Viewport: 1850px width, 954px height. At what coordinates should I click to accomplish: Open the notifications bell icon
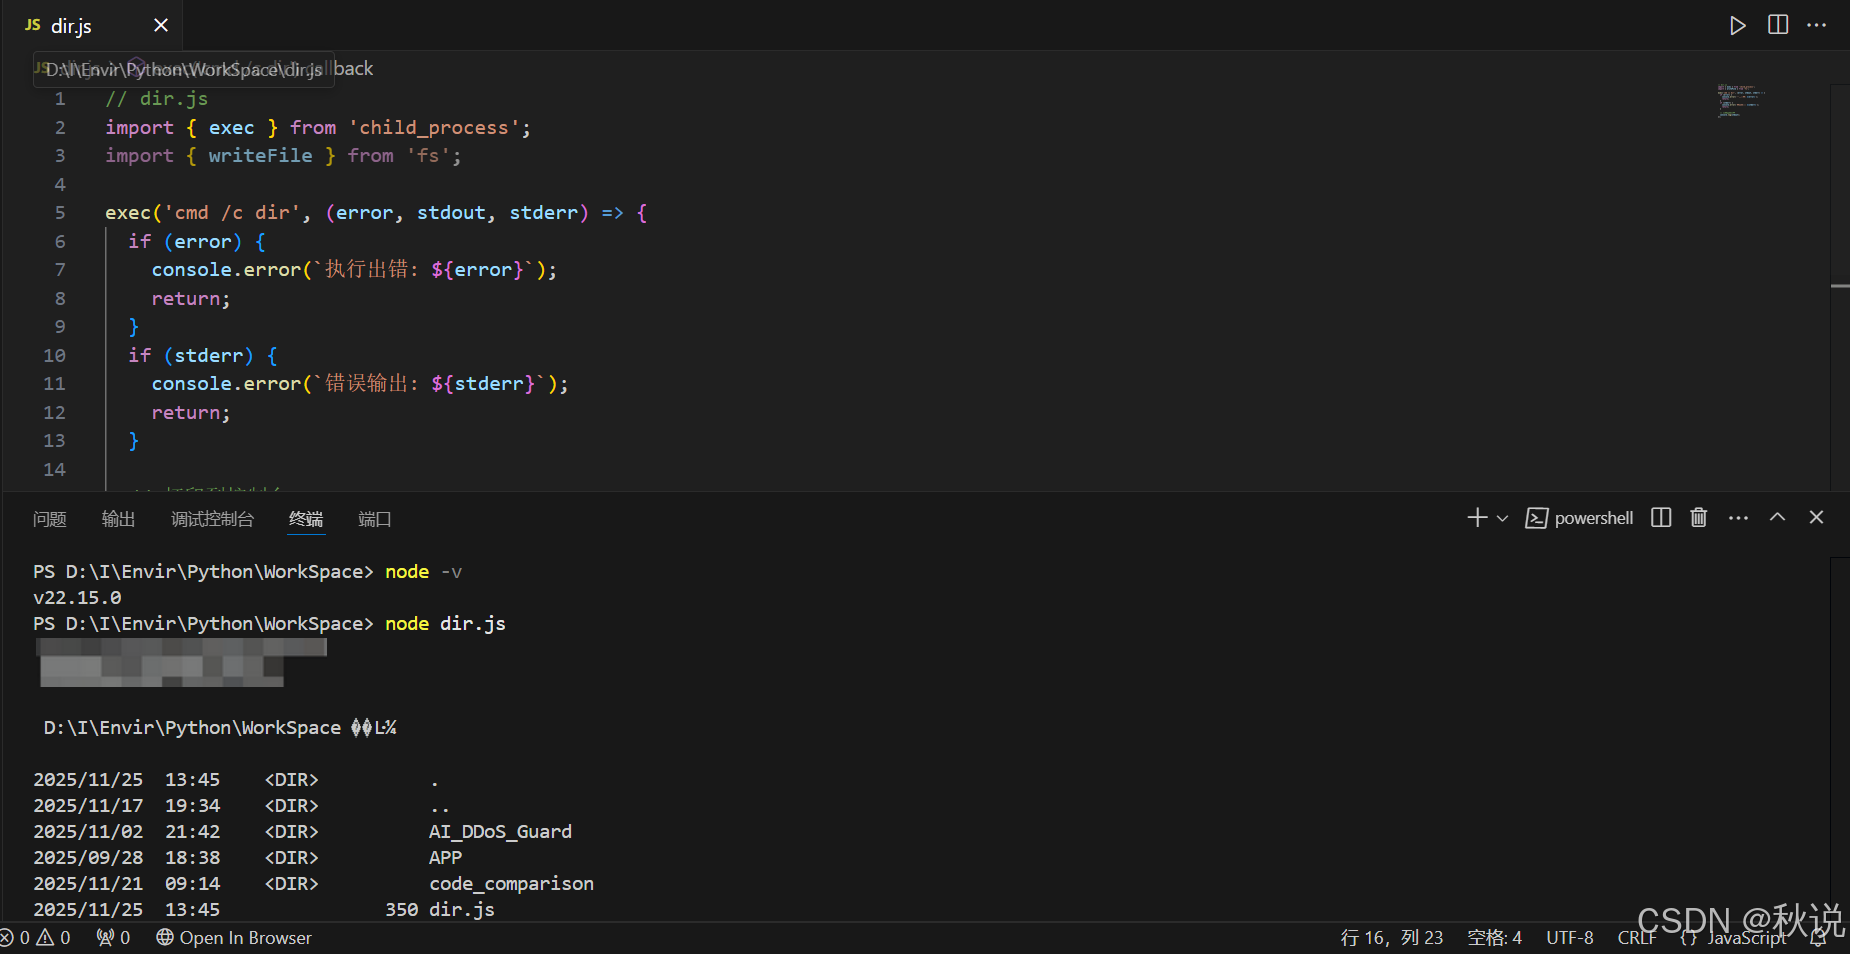[x=1818, y=938]
